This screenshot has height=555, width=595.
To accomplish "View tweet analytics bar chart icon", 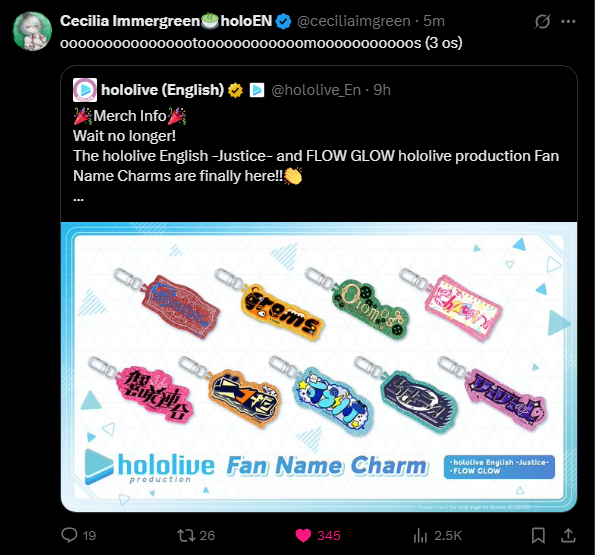I will tap(420, 535).
